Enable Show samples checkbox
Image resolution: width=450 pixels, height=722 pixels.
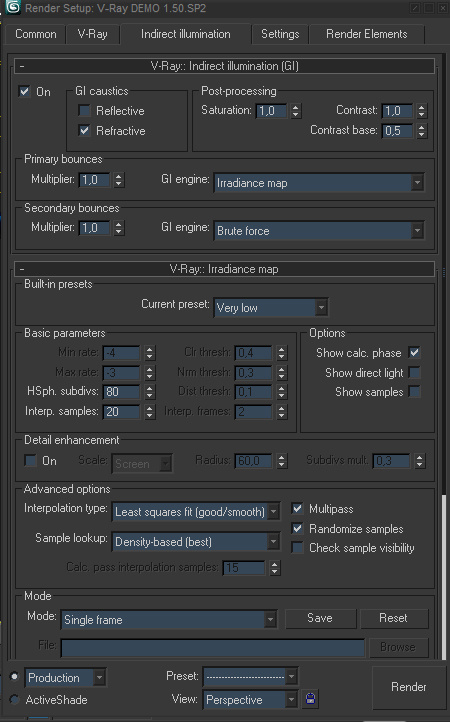414,392
